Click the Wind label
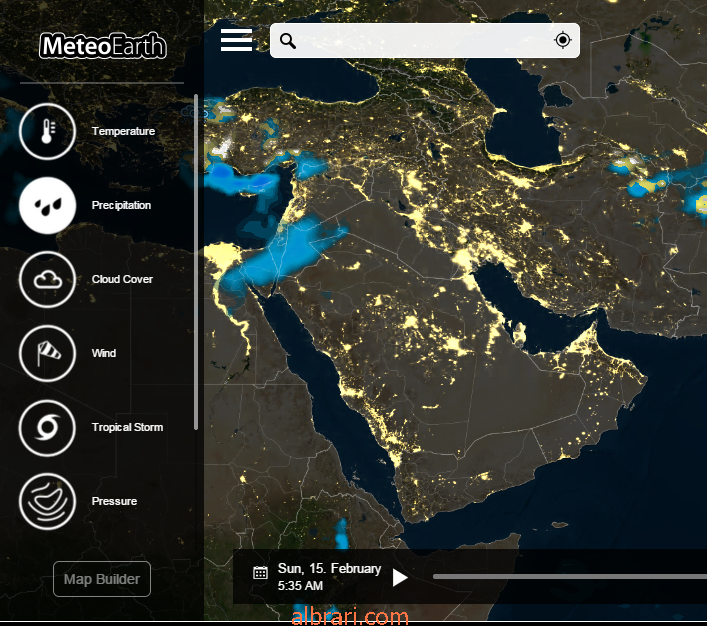707x626 pixels. point(104,353)
